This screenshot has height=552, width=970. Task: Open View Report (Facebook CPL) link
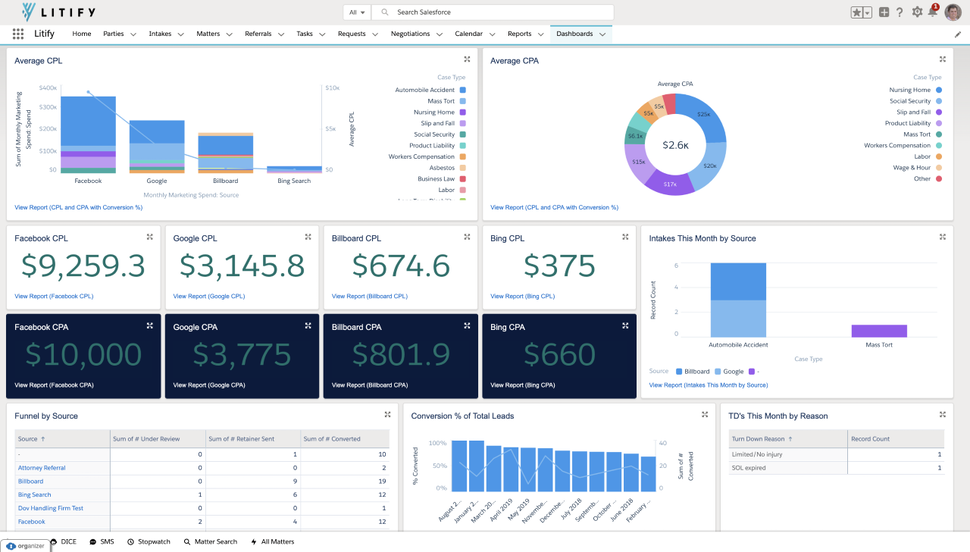coord(54,296)
